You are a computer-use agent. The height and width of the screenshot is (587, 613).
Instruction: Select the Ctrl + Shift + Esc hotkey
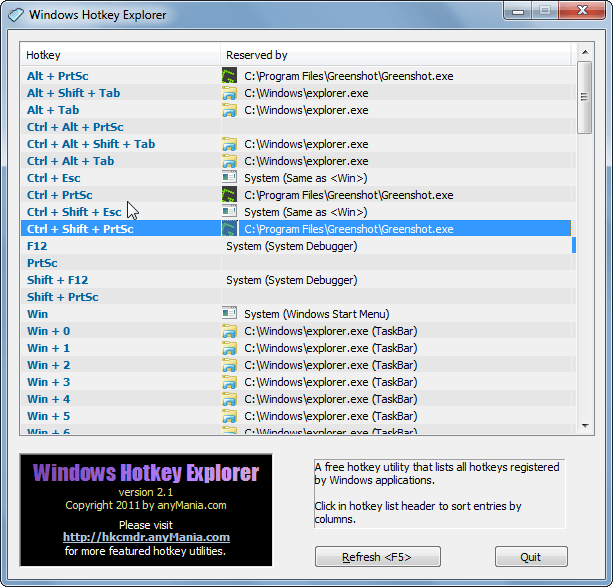(74, 212)
